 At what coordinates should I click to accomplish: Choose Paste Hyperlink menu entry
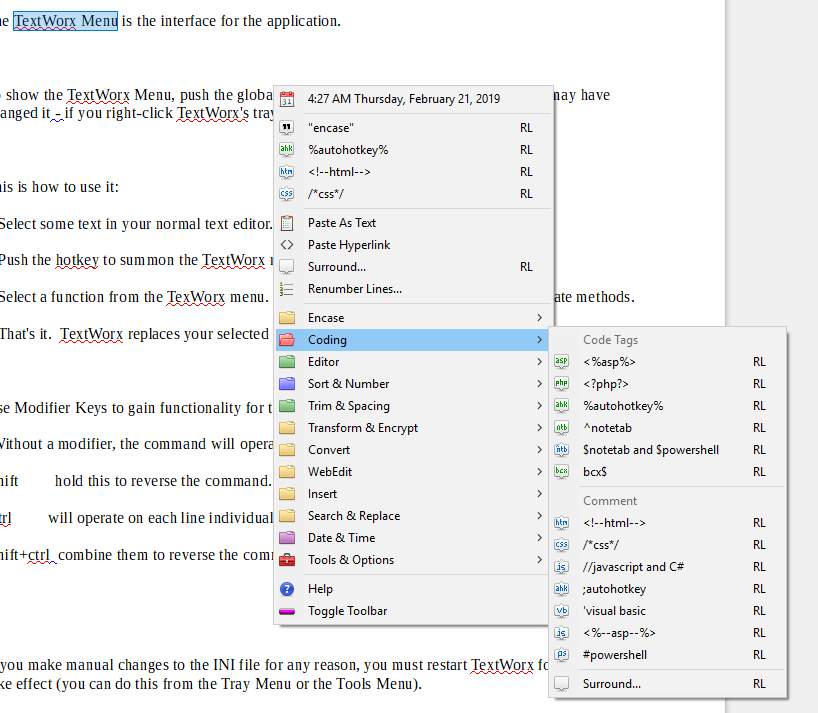(x=414, y=245)
